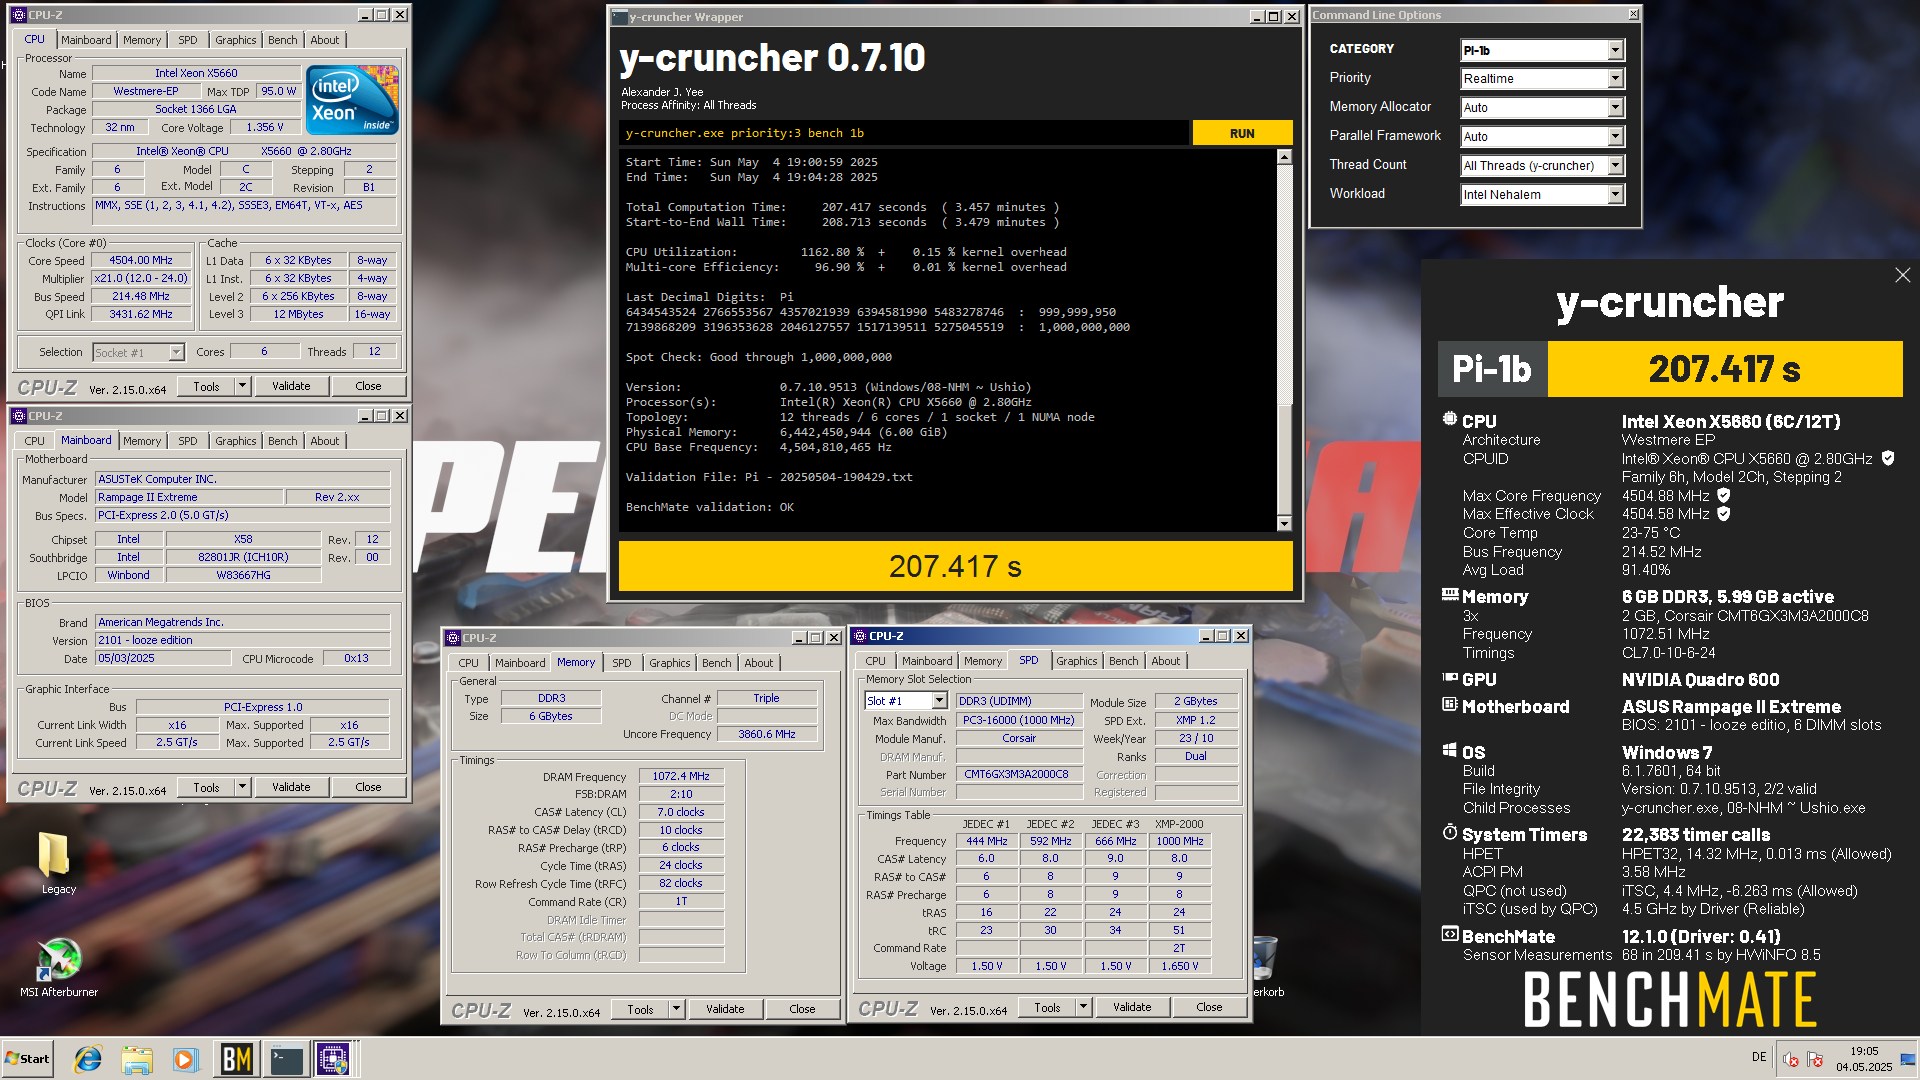
Task: Click y-cruncher output scrollbar up arrow
Action: coord(1284,157)
